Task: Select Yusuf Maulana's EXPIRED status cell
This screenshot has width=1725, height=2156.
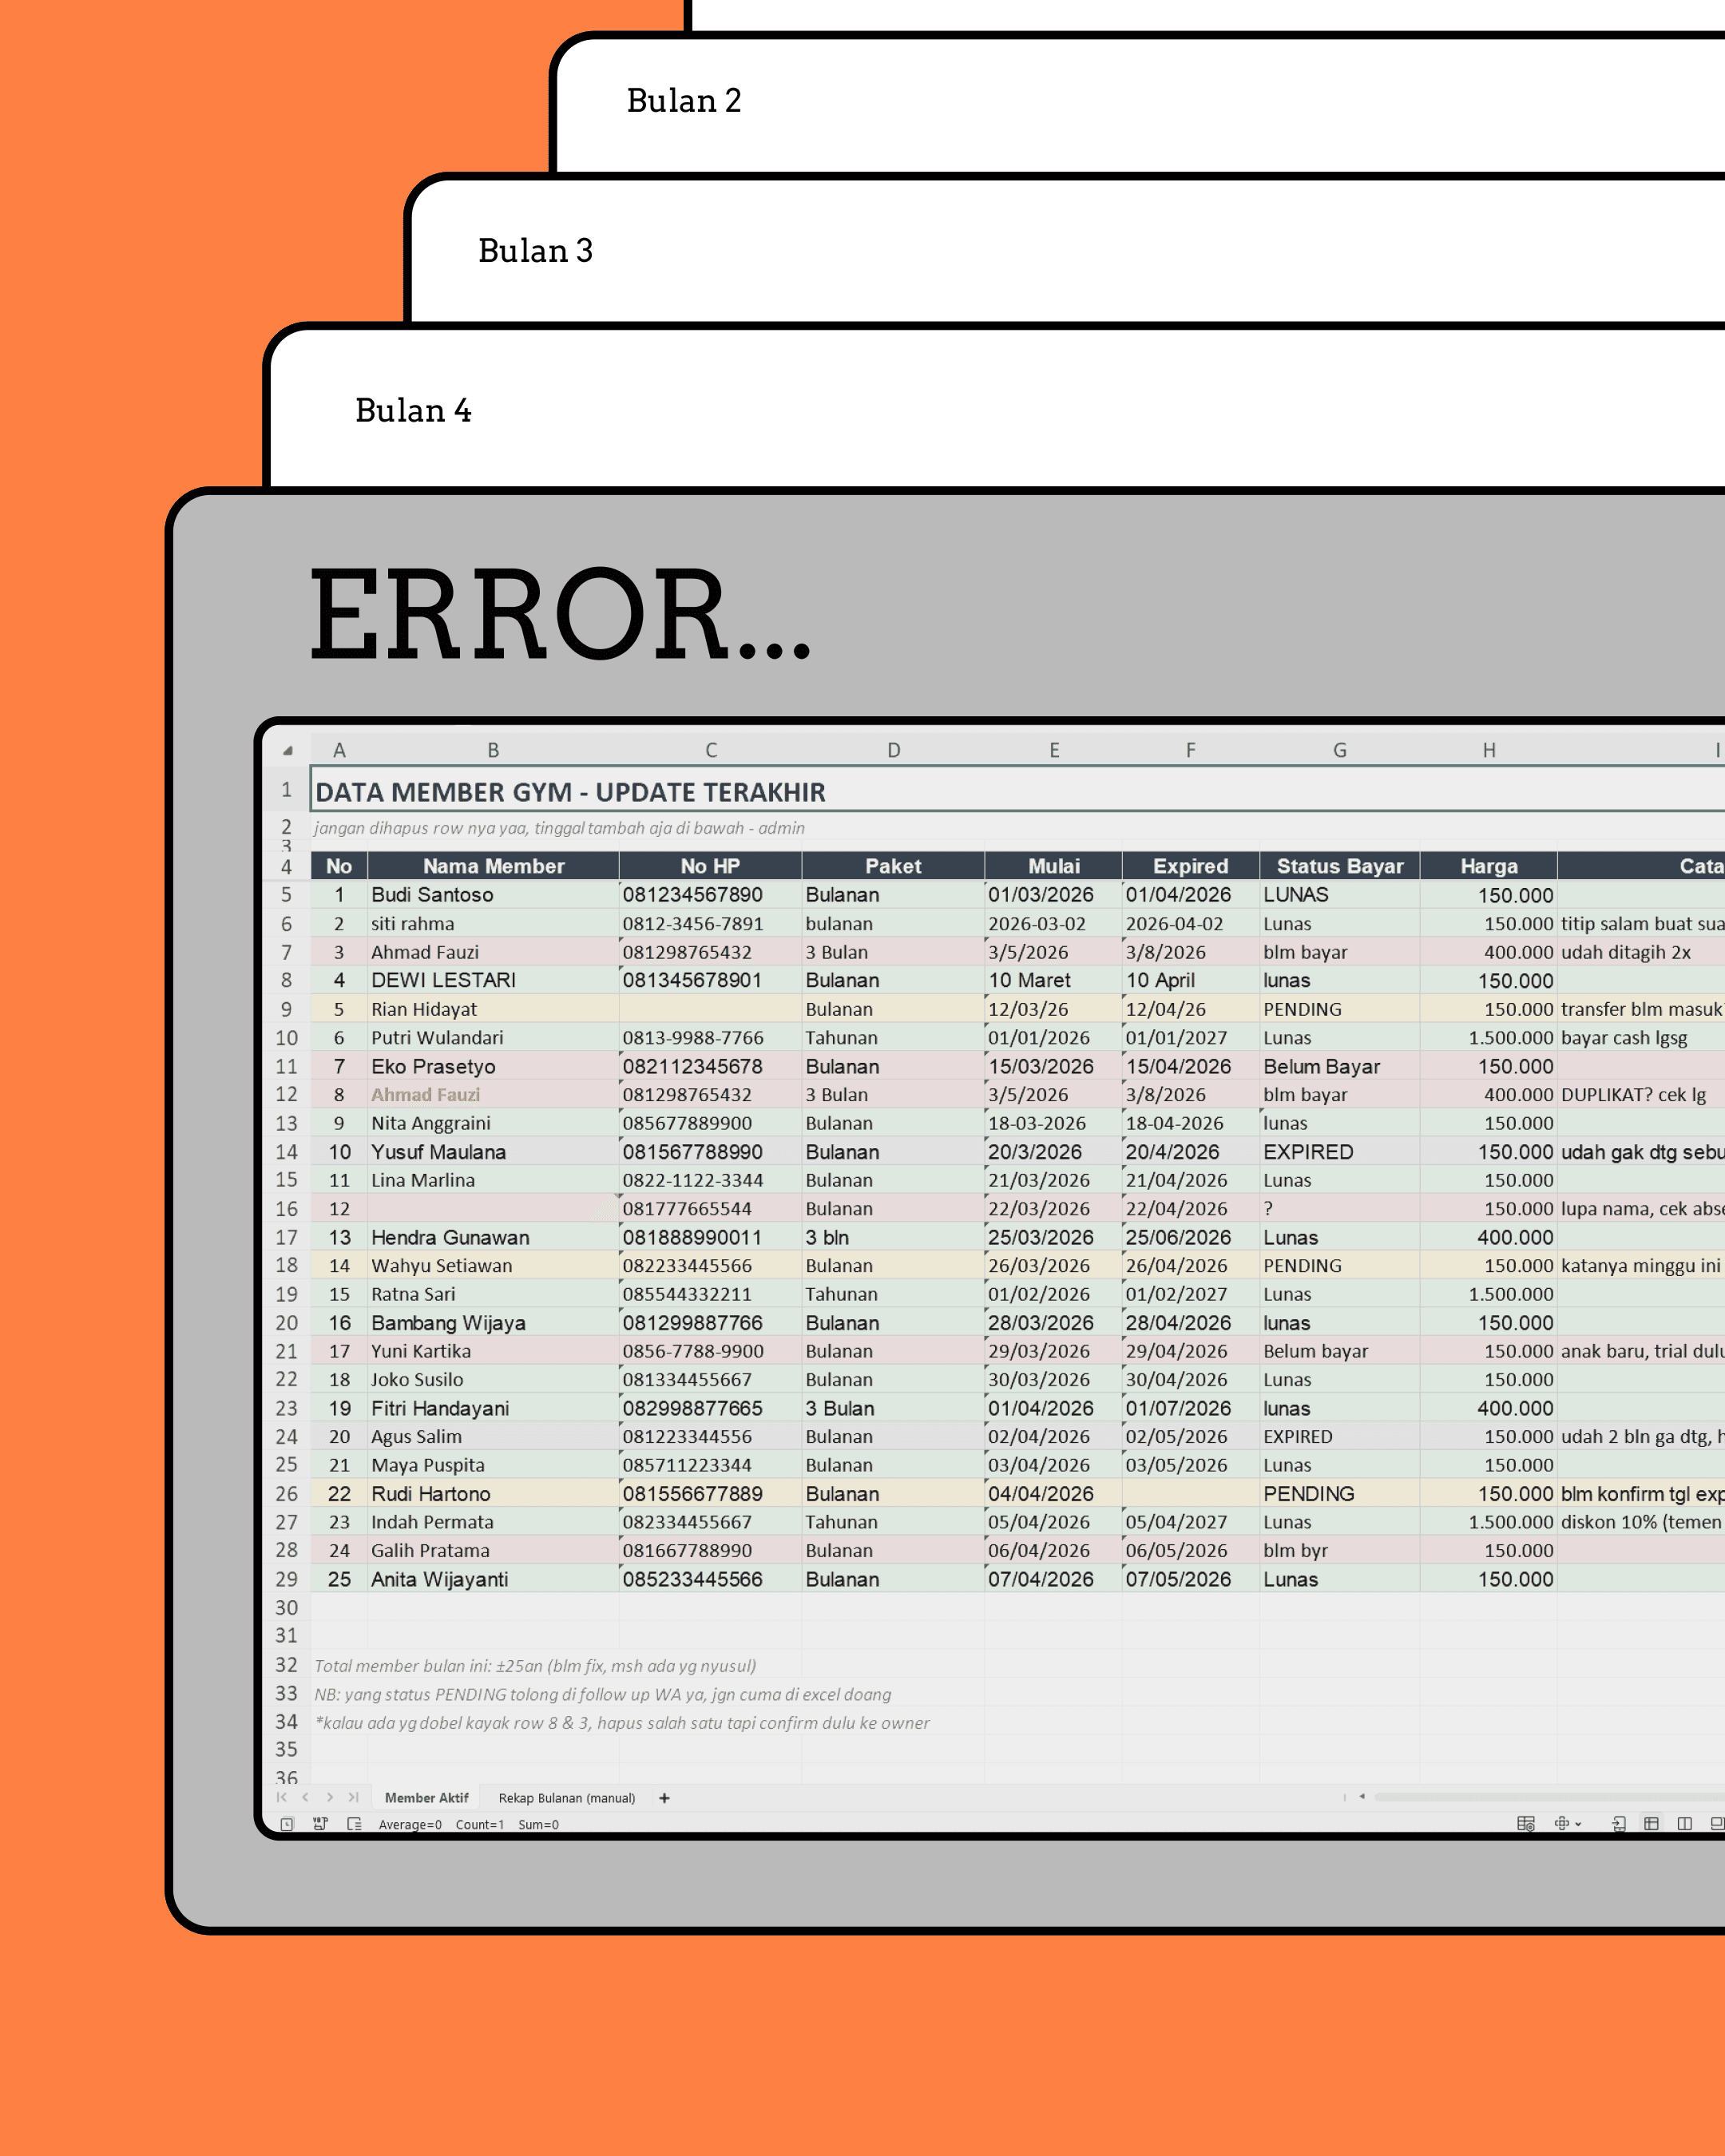Action: 1340,1152
